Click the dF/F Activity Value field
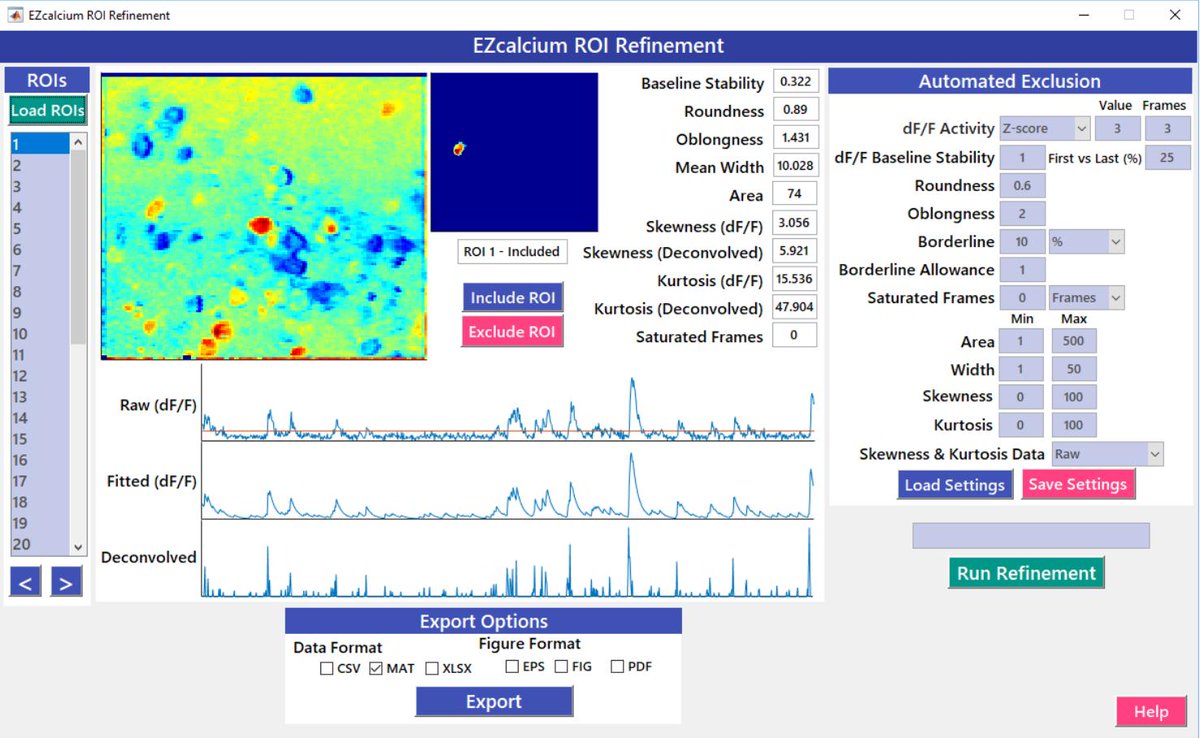The image size is (1200, 738). tap(1116, 128)
